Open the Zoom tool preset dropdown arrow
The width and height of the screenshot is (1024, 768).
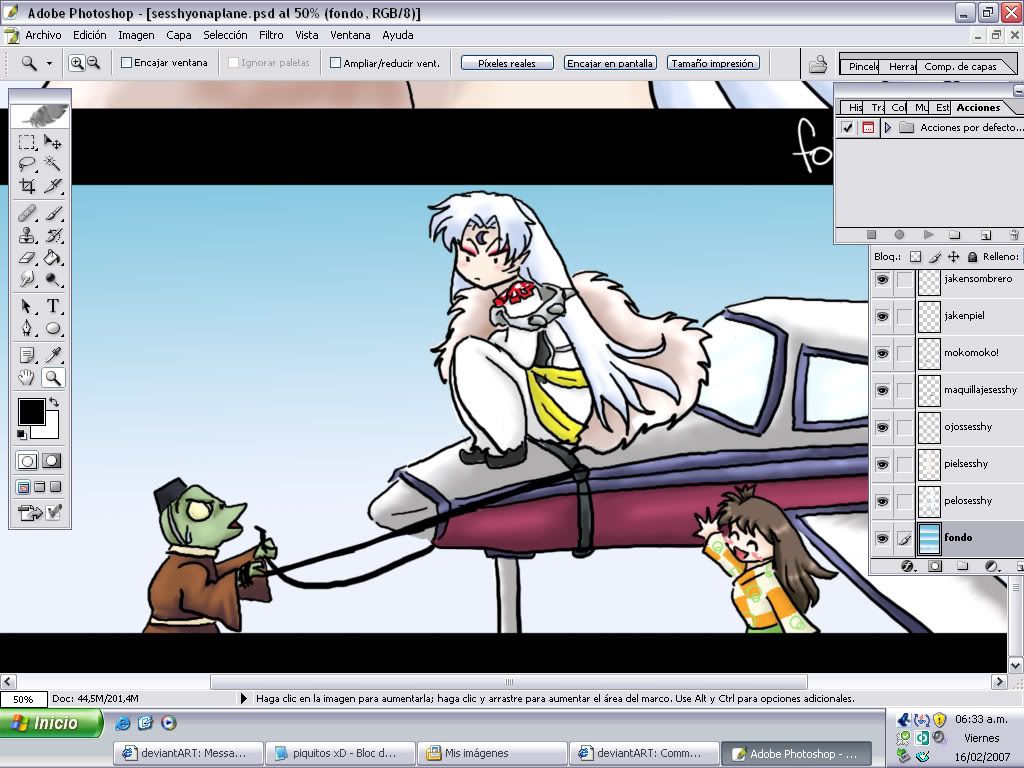click(x=49, y=63)
